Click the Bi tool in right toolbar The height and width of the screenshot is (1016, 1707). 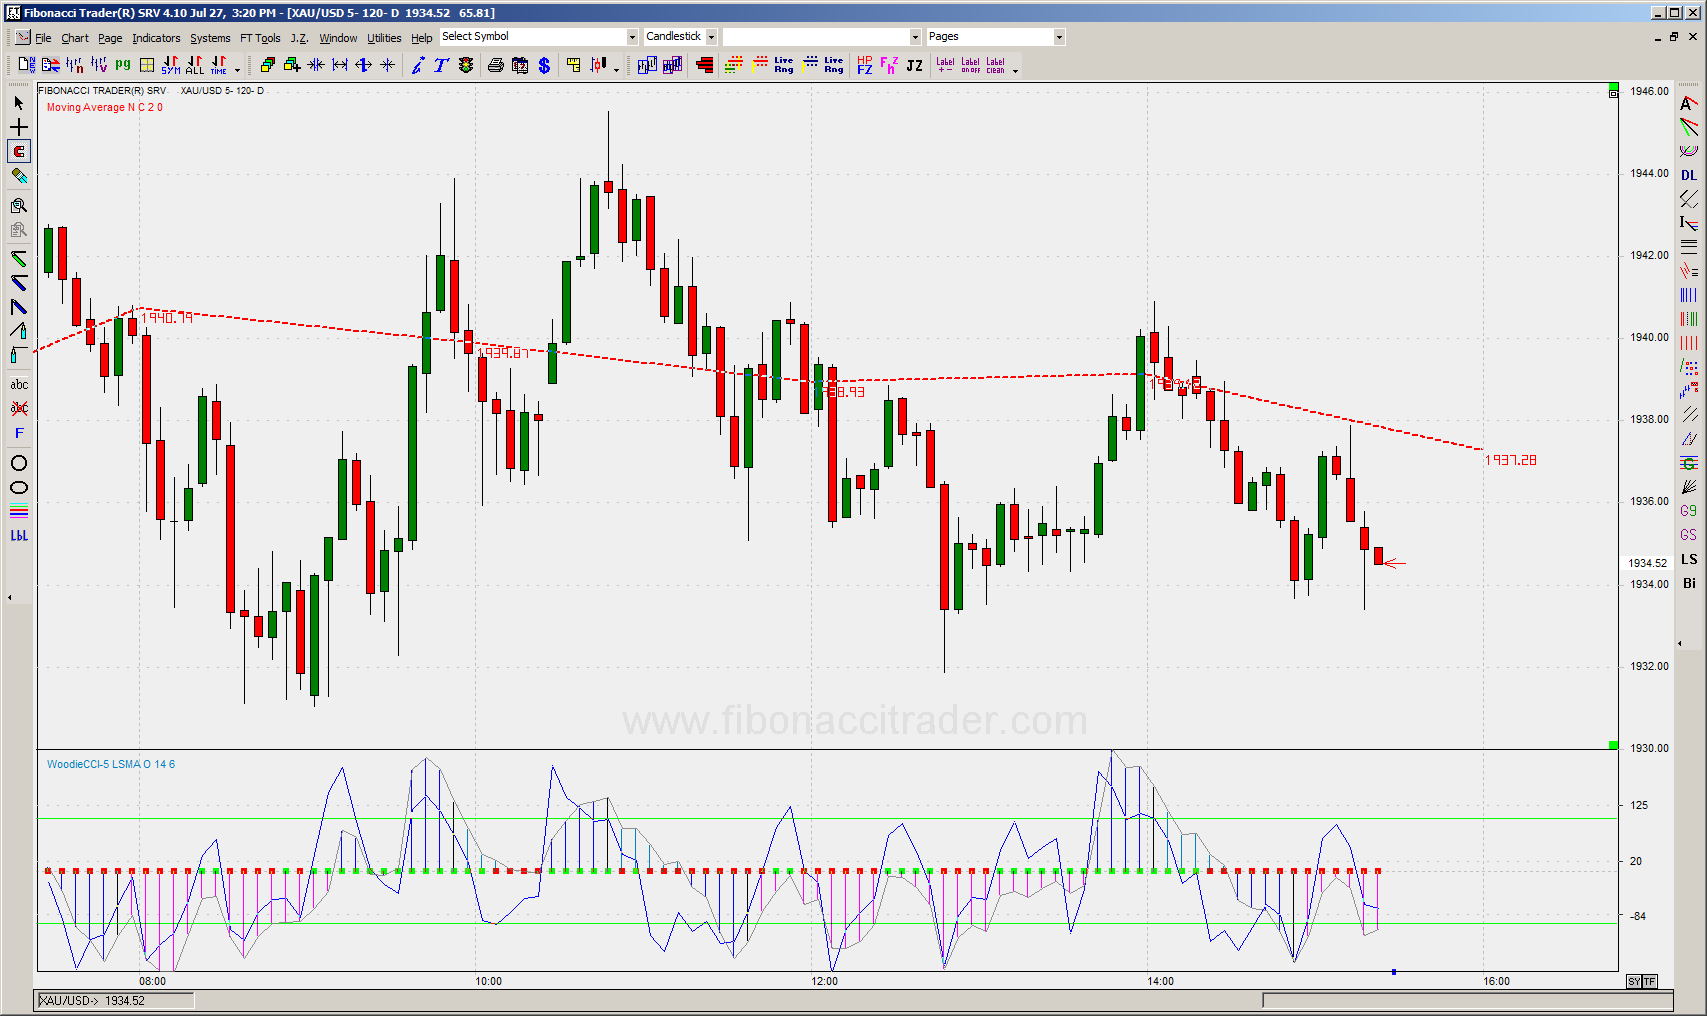1689,583
